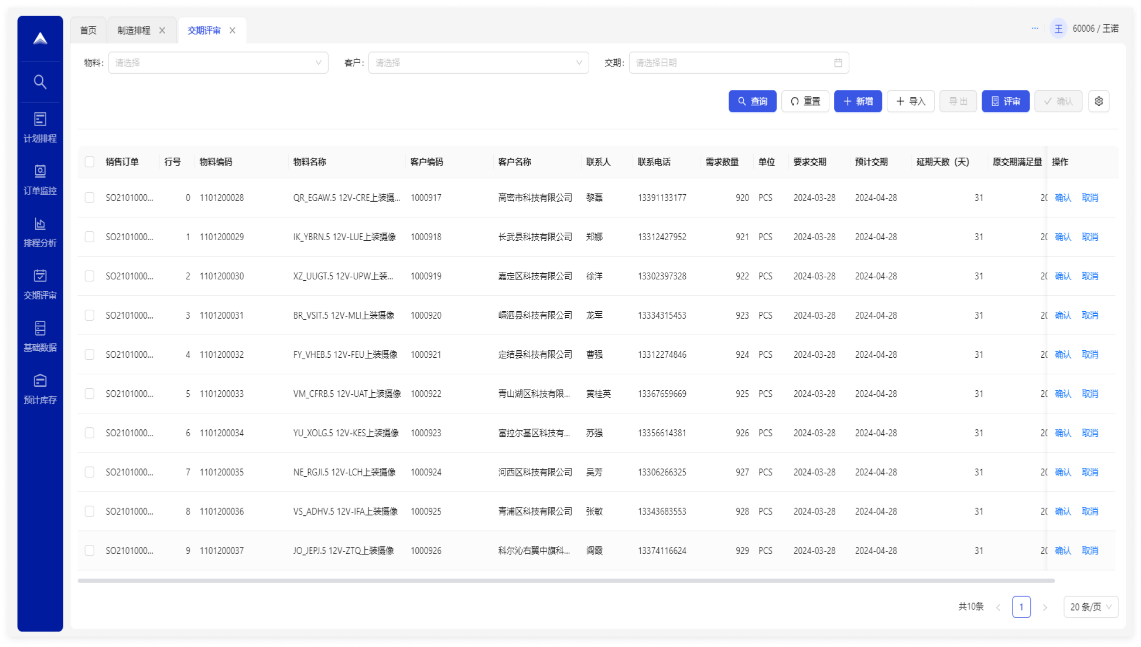Close the 制造排程 tab
The image size is (1141, 647).
(162, 30)
